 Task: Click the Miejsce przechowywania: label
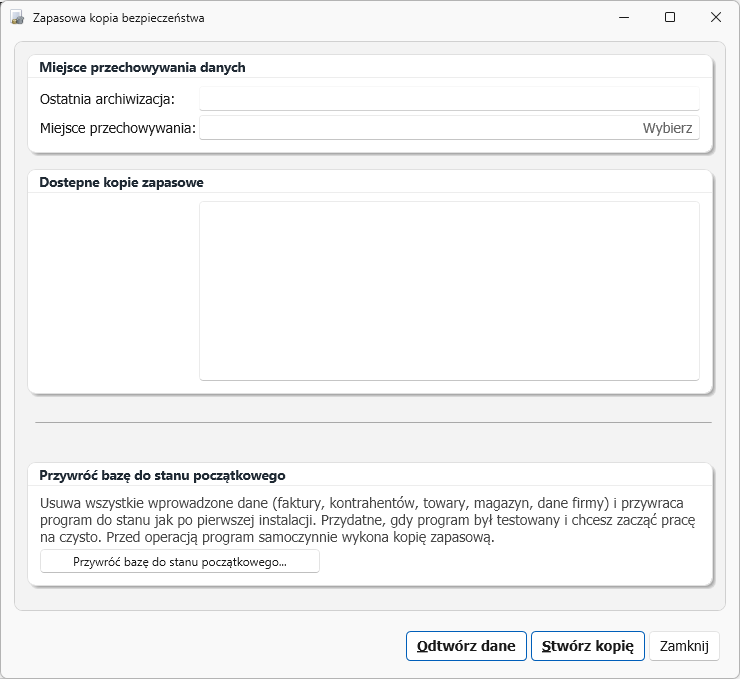pos(118,128)
